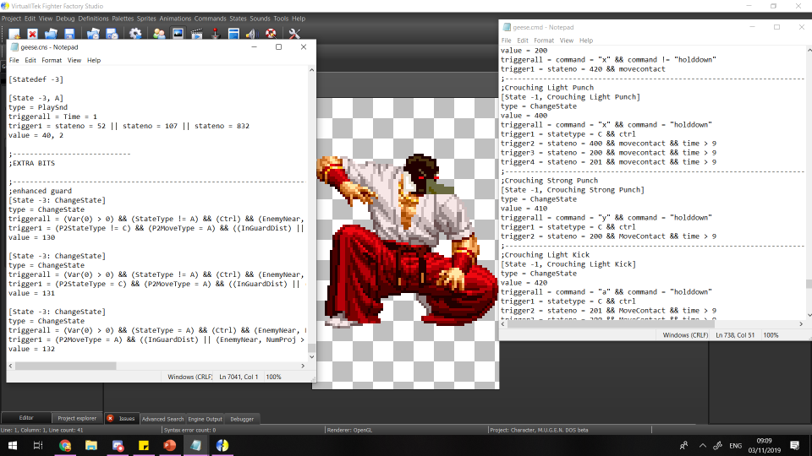Show hidden system tray icons chevron
Viewport: 812px width, 456px height.
[x=702, y=445]
